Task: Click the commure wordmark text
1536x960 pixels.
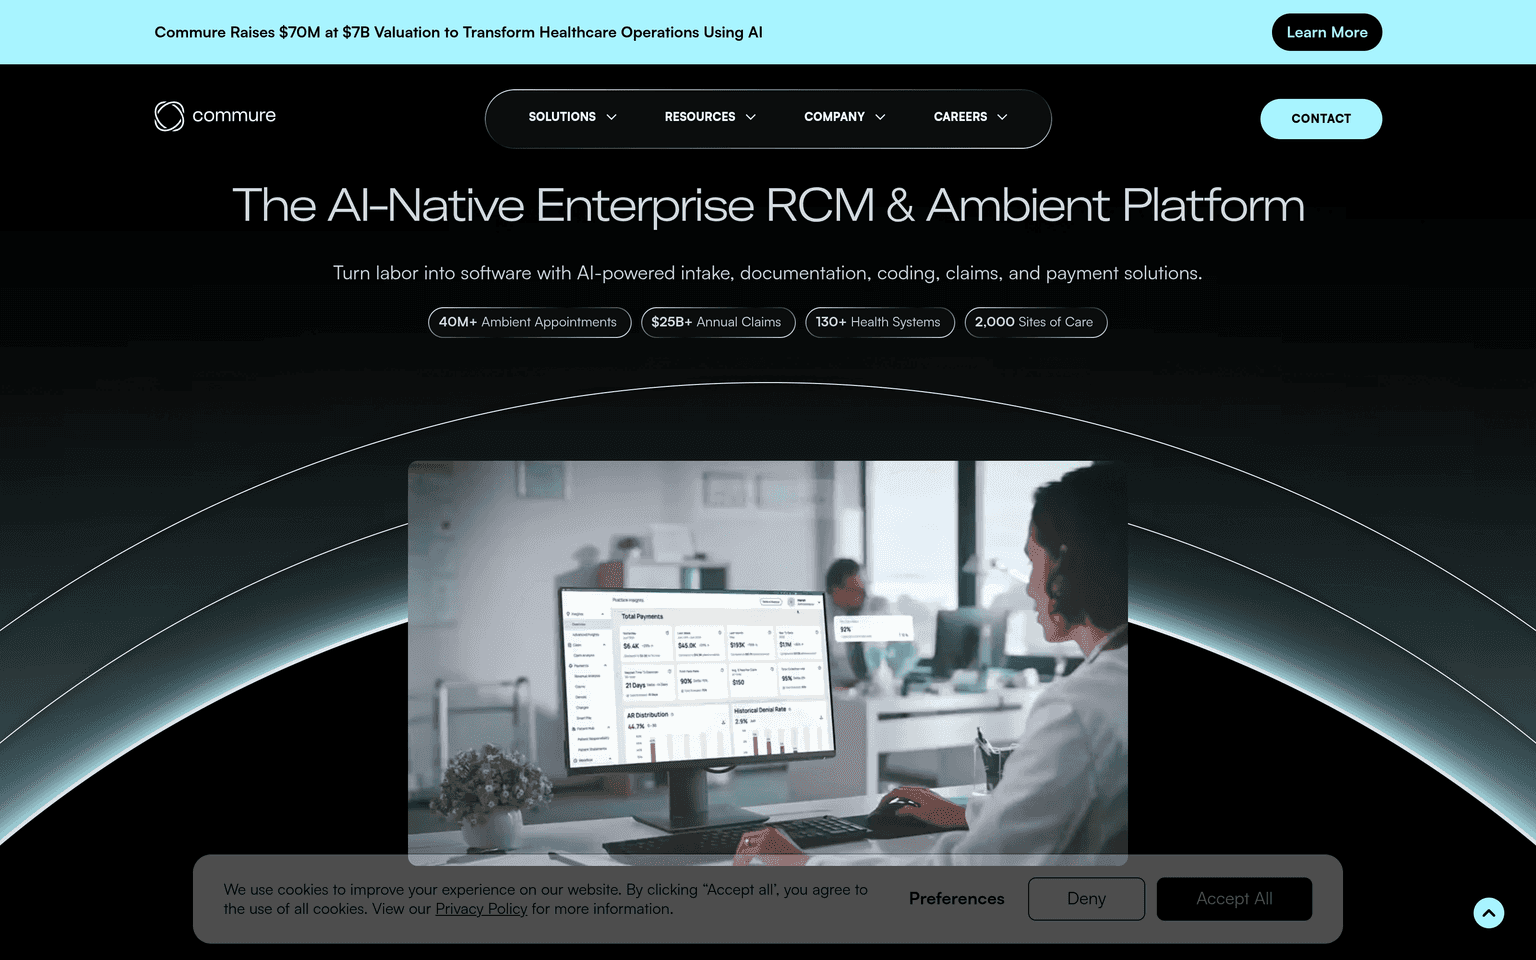Action: click(234, 116)
